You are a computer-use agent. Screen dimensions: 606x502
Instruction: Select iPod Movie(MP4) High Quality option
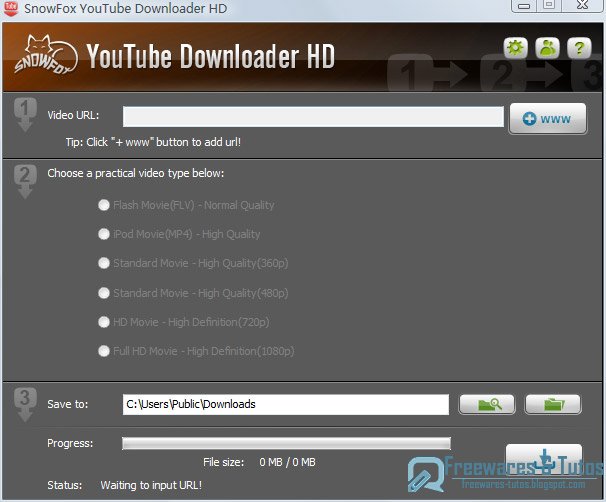(x=179, y=234)
